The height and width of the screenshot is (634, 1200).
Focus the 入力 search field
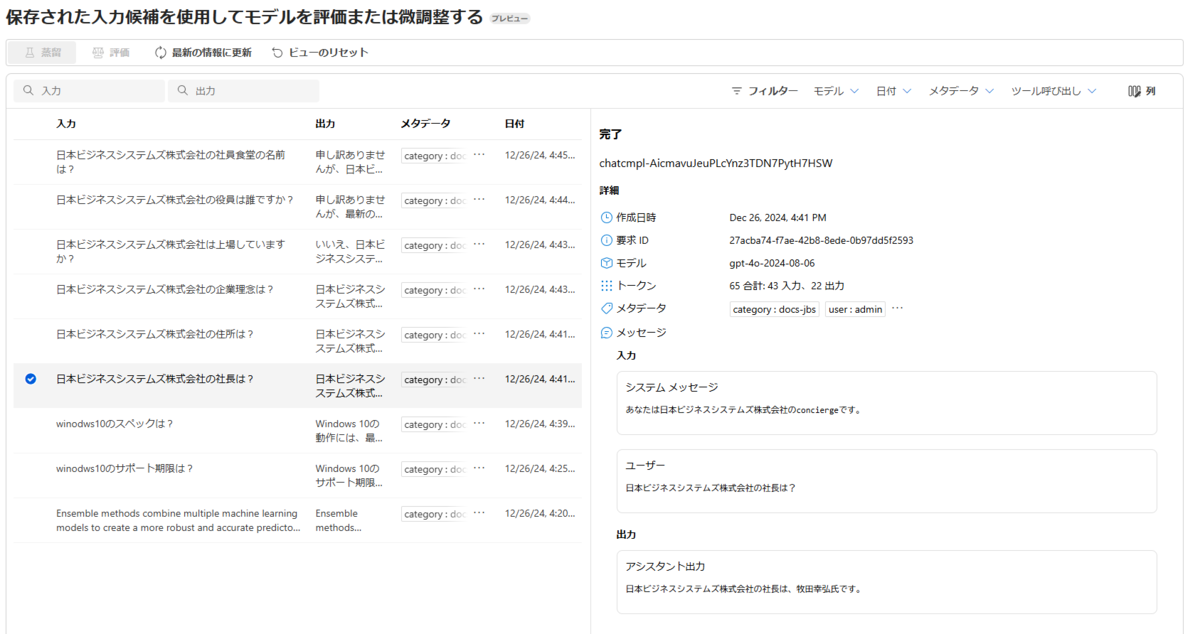[x=89, y=90]
